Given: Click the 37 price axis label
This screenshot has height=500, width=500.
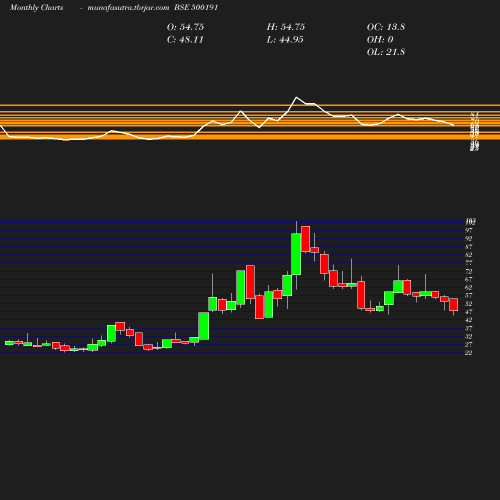Looking at the screenshot, I should 469,328.
